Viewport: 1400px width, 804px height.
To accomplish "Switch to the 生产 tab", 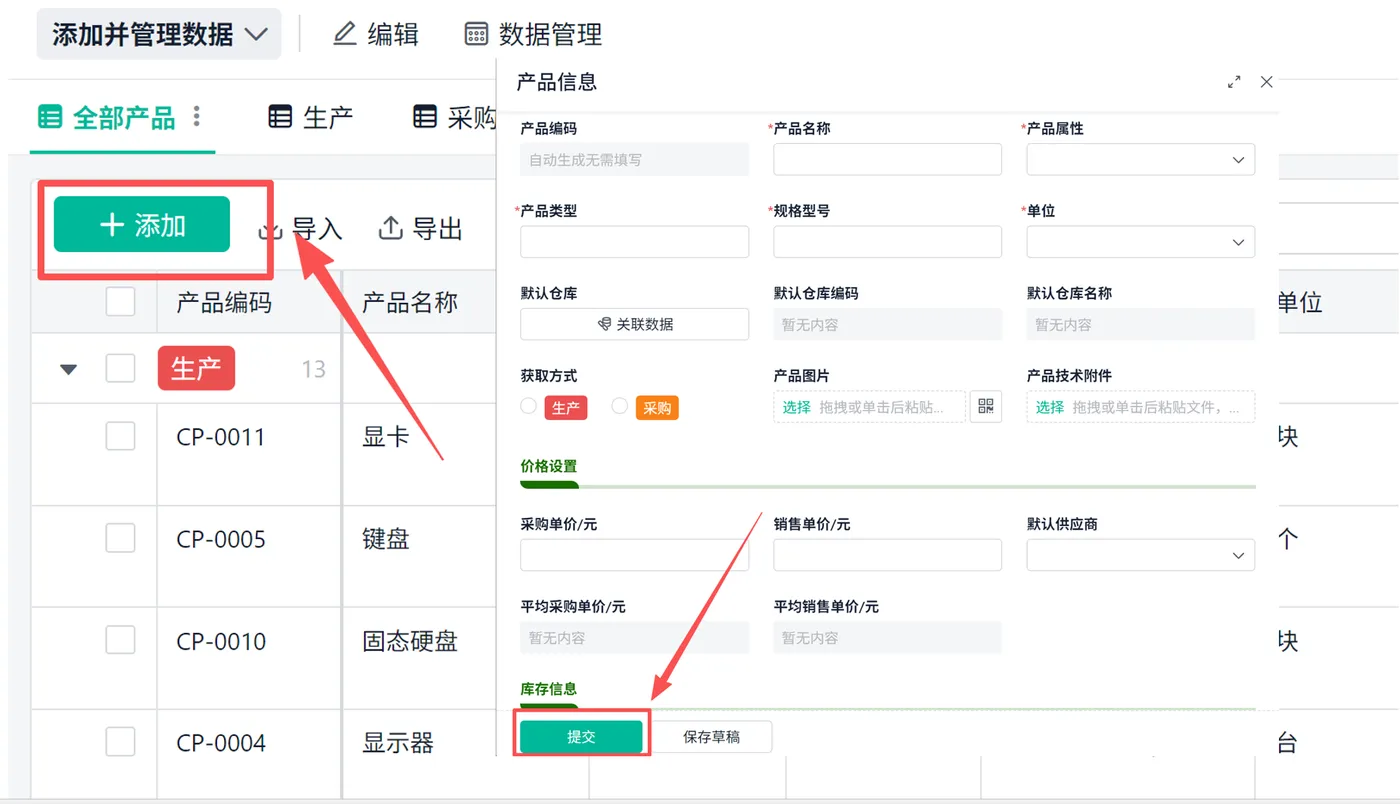I will 311,117.
